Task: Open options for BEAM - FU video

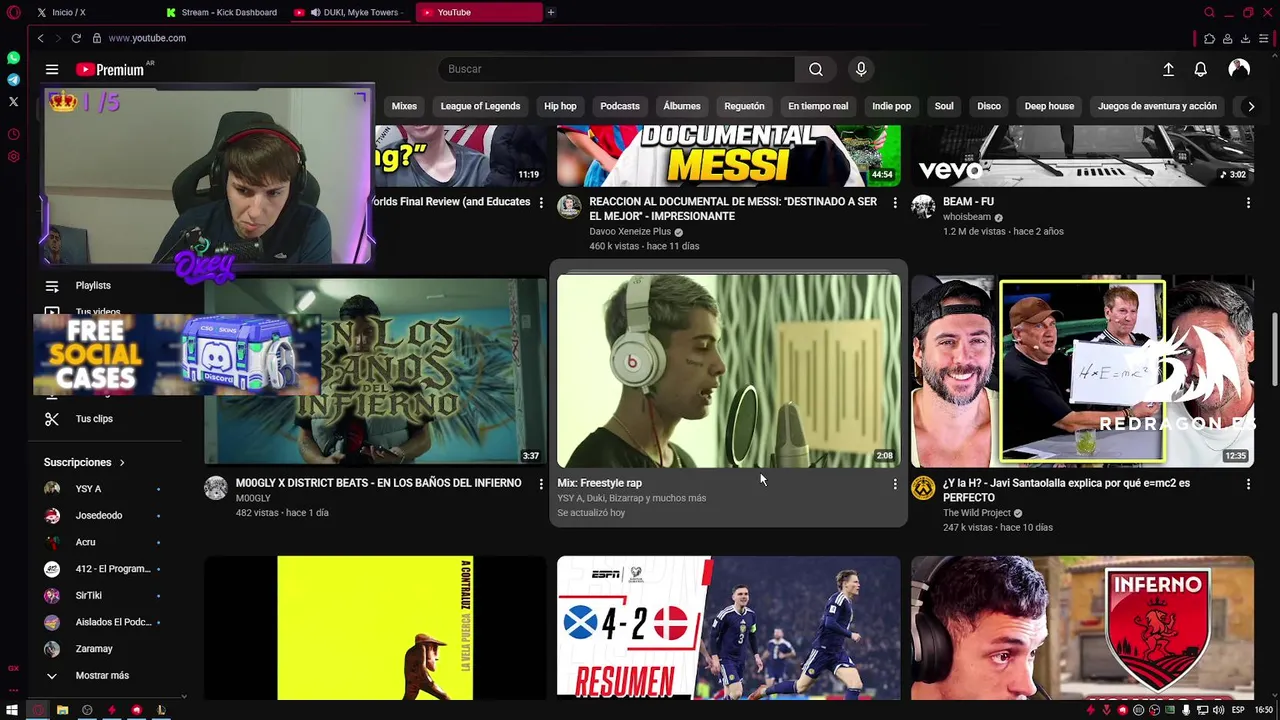Action: point(1248,203)
